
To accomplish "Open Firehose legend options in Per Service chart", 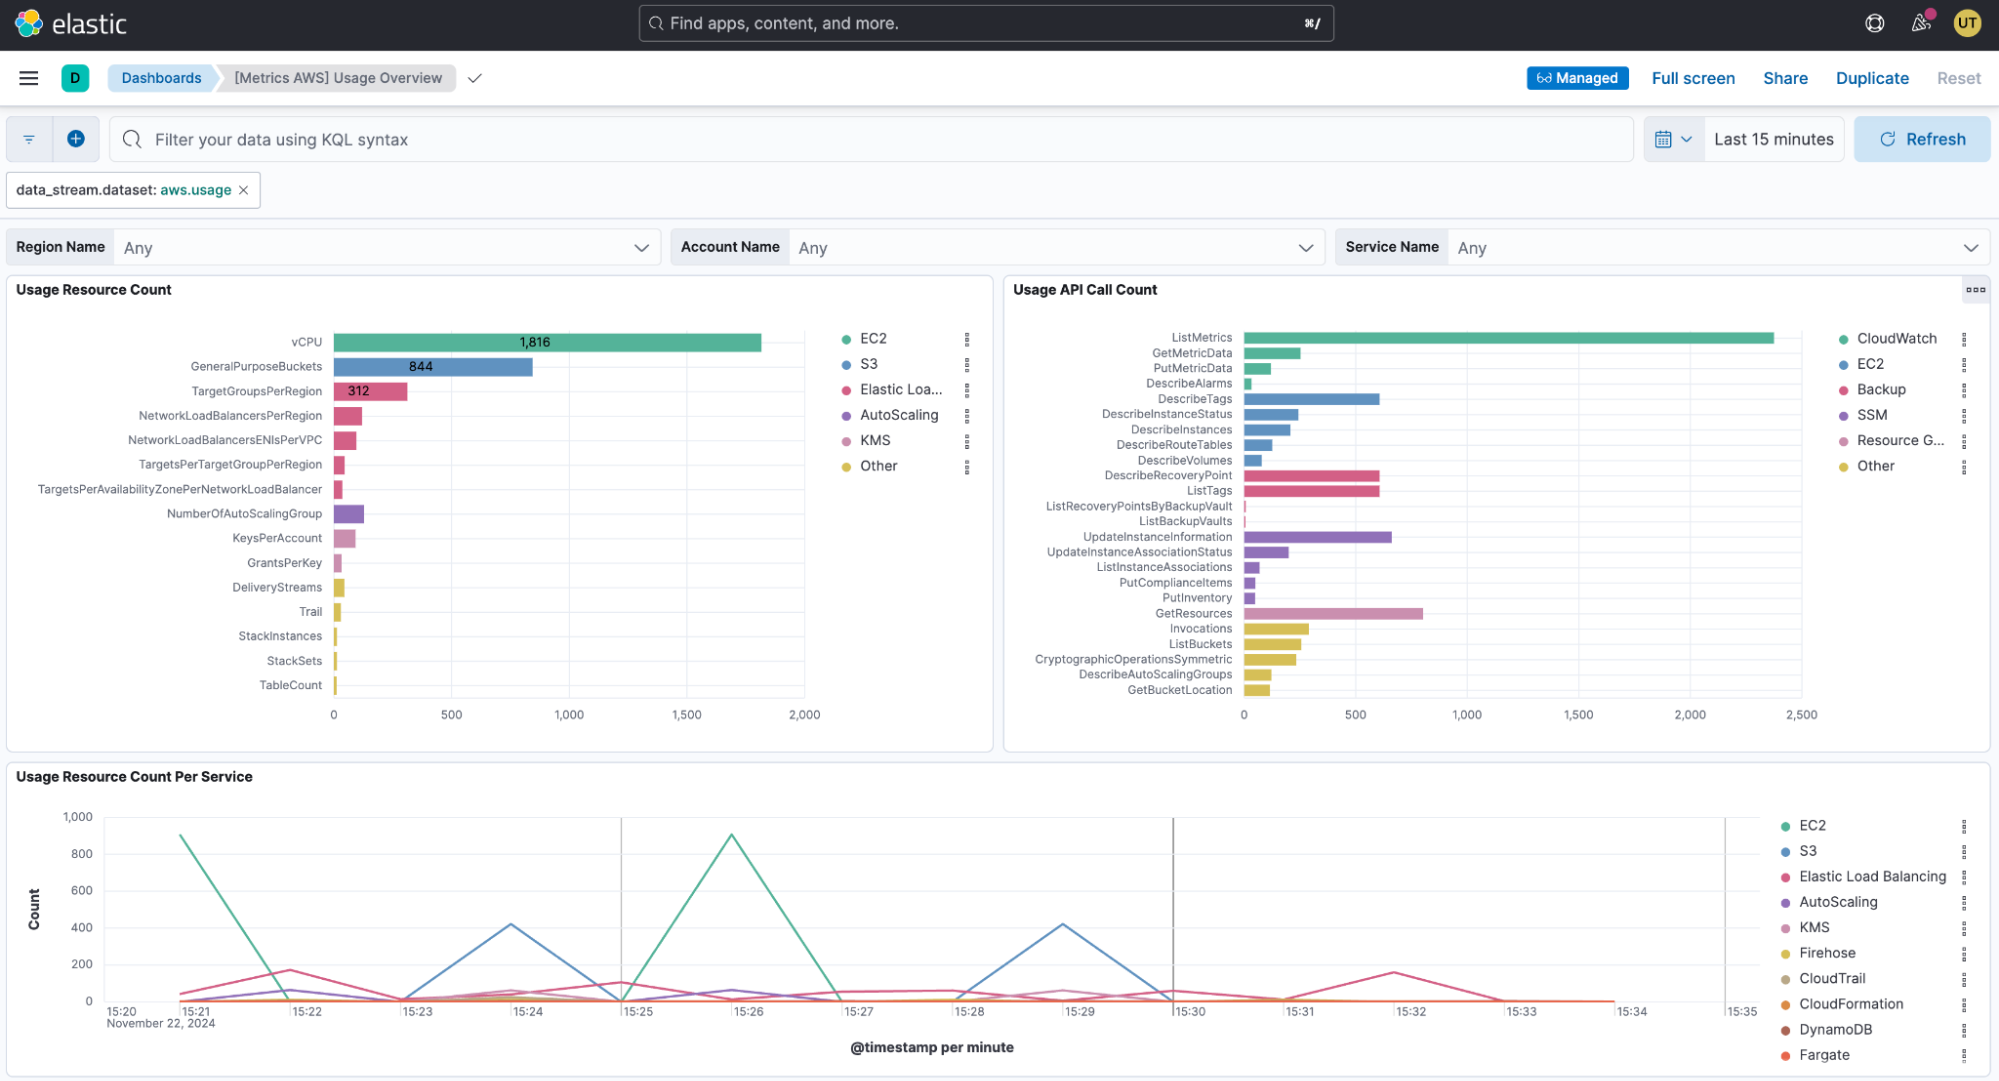I will point(1964,953).
